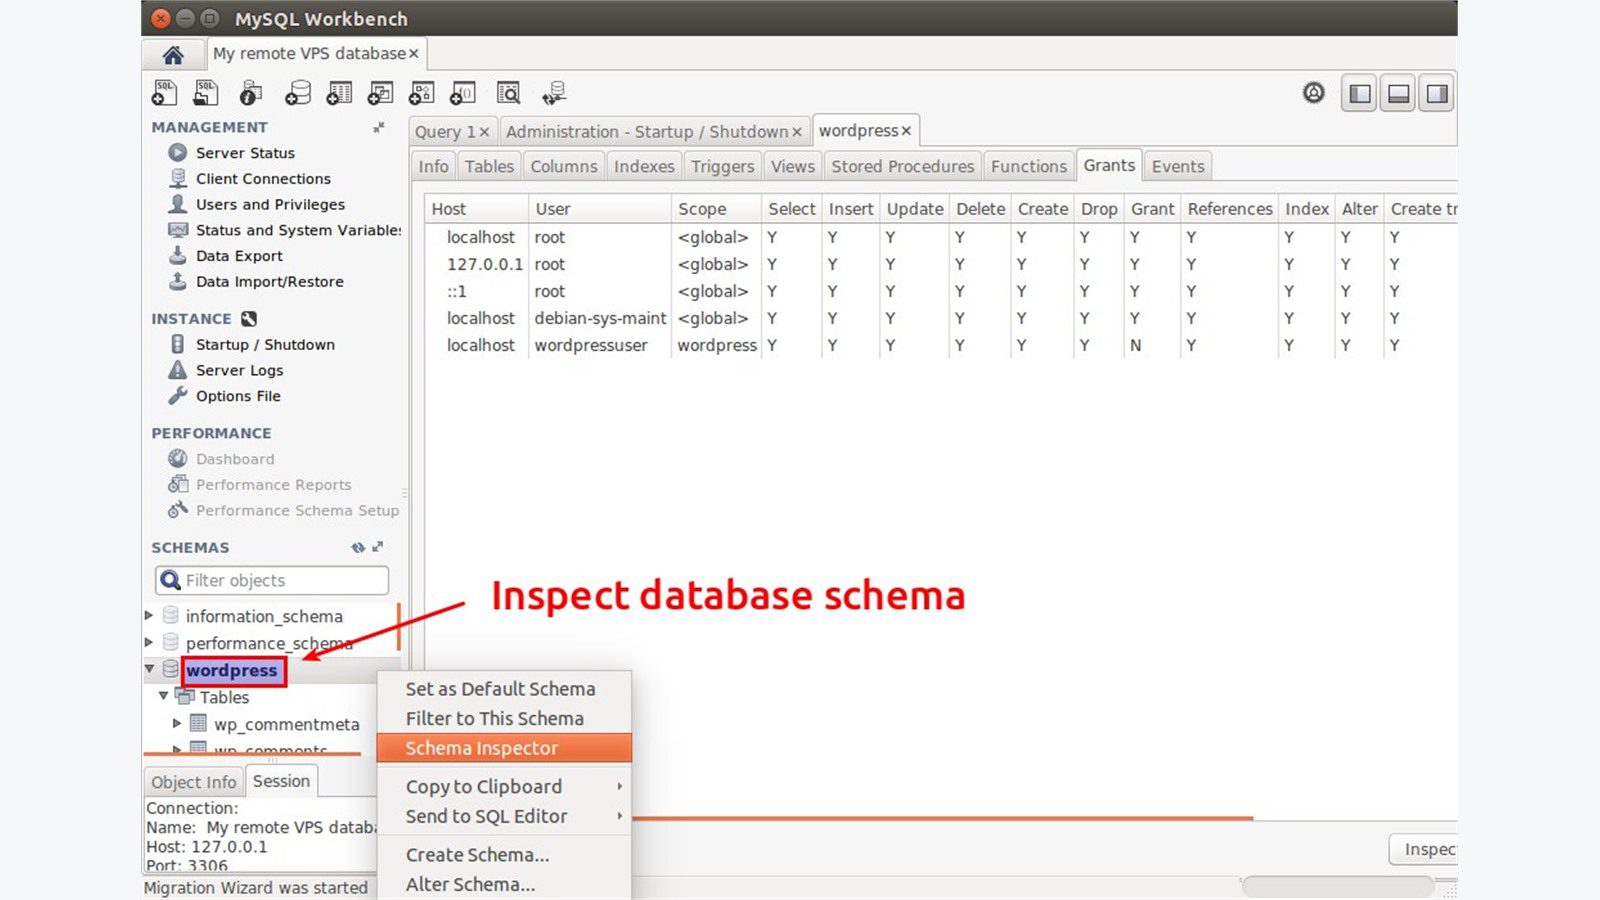The width and height of the screenshot is (1600, 900).
Task: Open Data Import/Restore
Action: pyautogui.click(x=269, y=282)
